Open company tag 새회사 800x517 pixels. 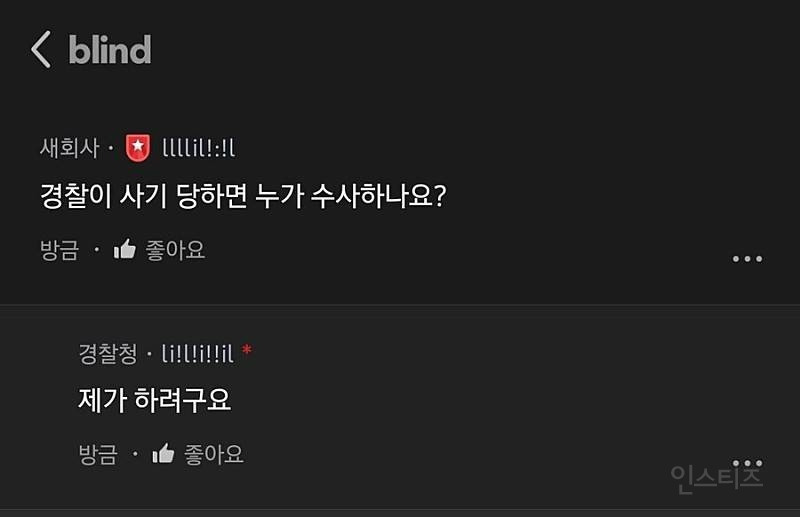(69, 148)
